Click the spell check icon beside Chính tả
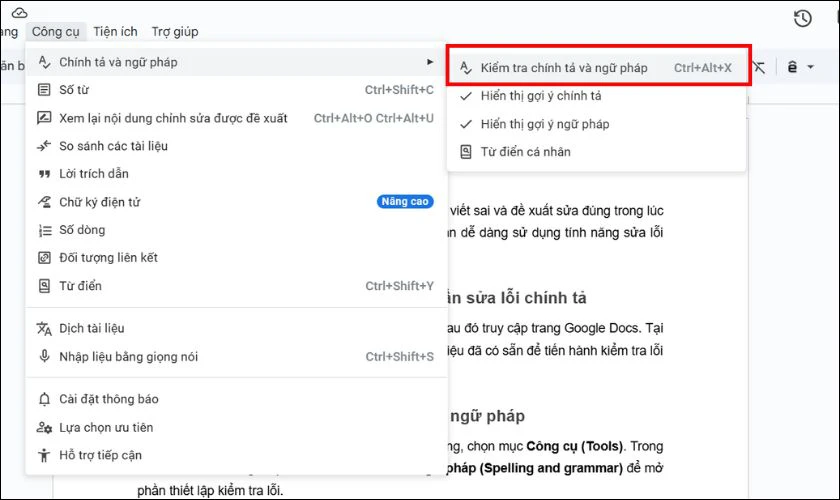This screenshot has height=500, width=840. [x=44, y=62]
